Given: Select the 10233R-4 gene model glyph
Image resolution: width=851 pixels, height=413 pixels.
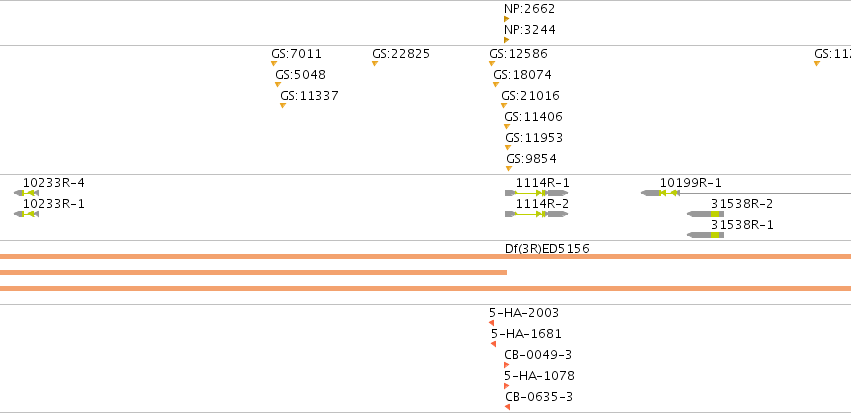Looking at the screenshot, I should click(x=27, y=193).
